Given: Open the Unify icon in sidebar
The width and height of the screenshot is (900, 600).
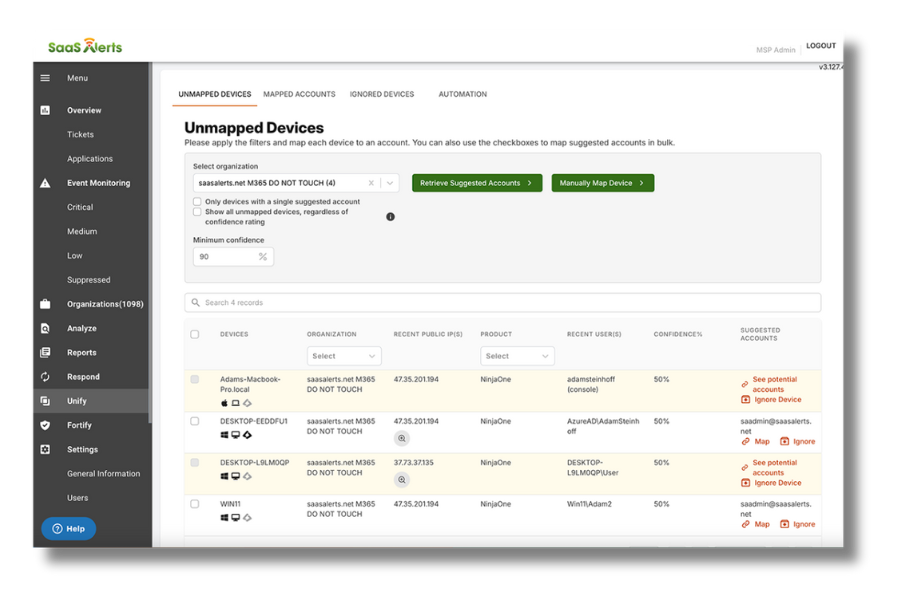Looking at the screenshot, I should pyautogui.click(x=45, y=401).
